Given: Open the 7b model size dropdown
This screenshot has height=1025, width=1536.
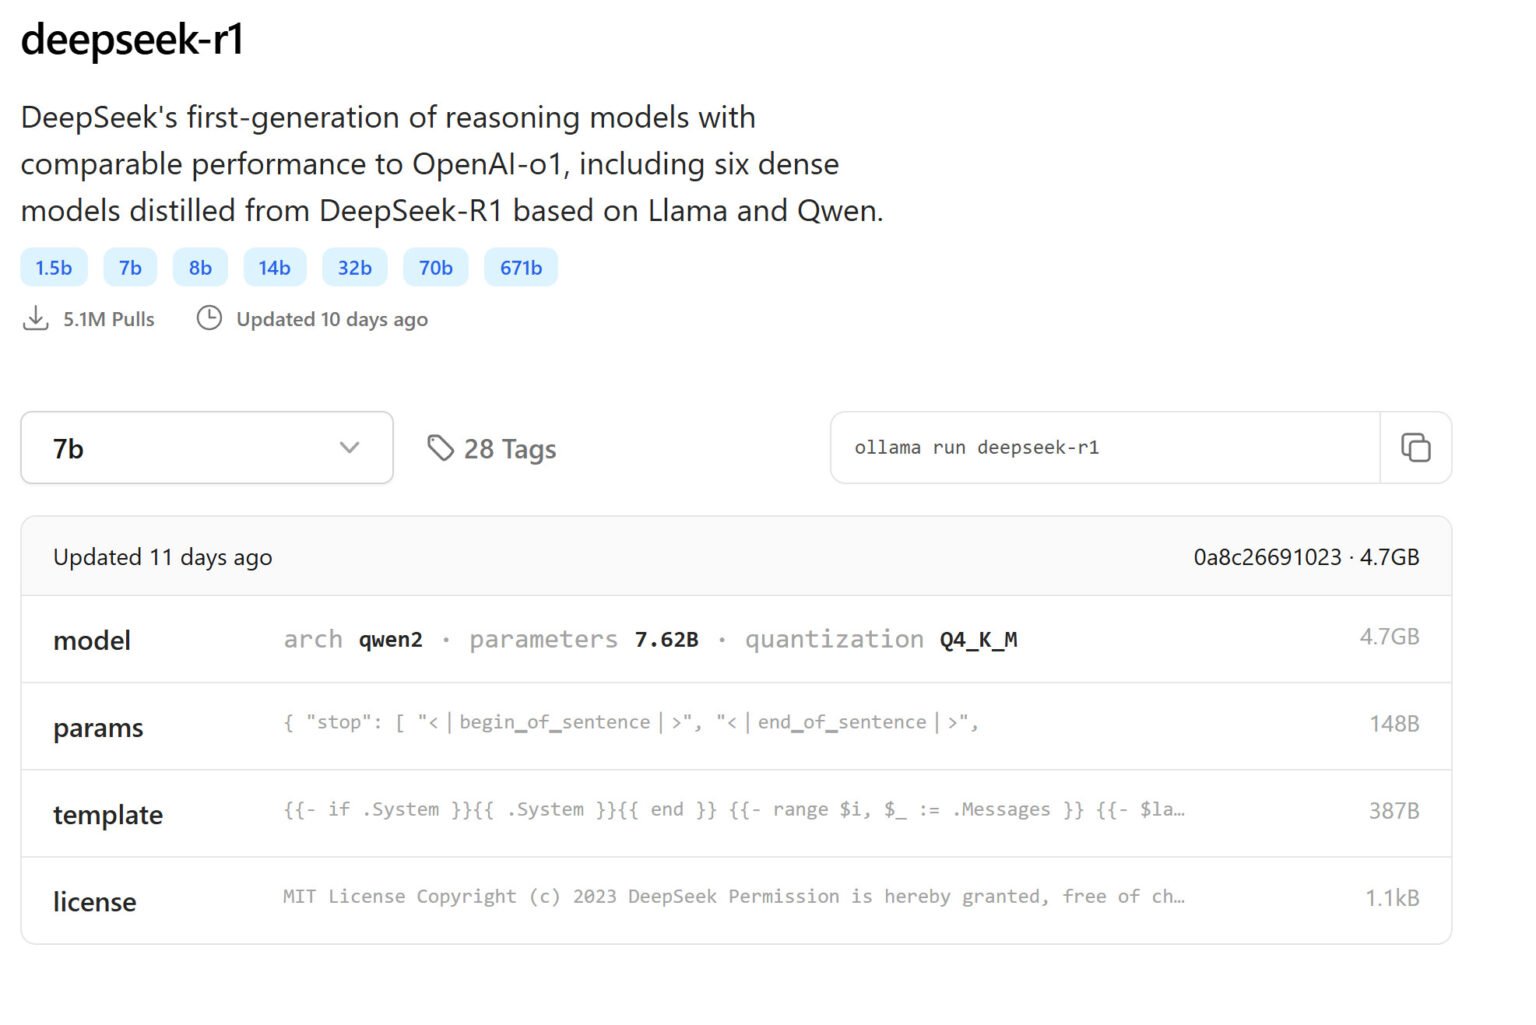Looking at the screenshot, I should [206, 448].
